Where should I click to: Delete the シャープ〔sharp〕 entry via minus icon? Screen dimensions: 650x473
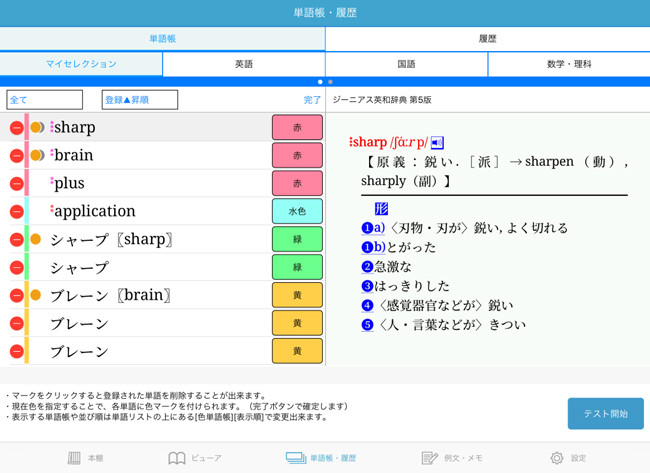point(17,240)
